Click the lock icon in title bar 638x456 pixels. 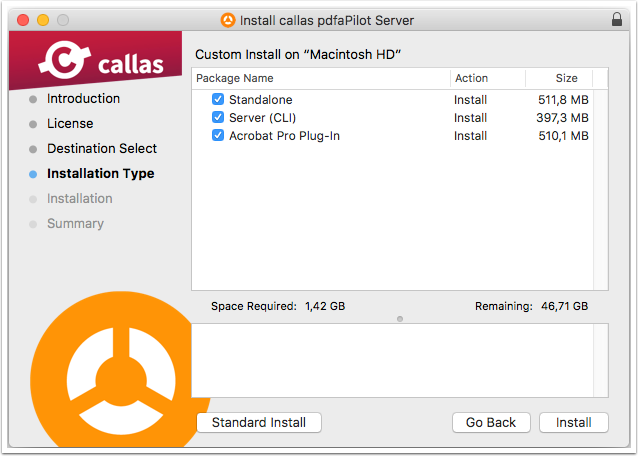coord(617,19)
